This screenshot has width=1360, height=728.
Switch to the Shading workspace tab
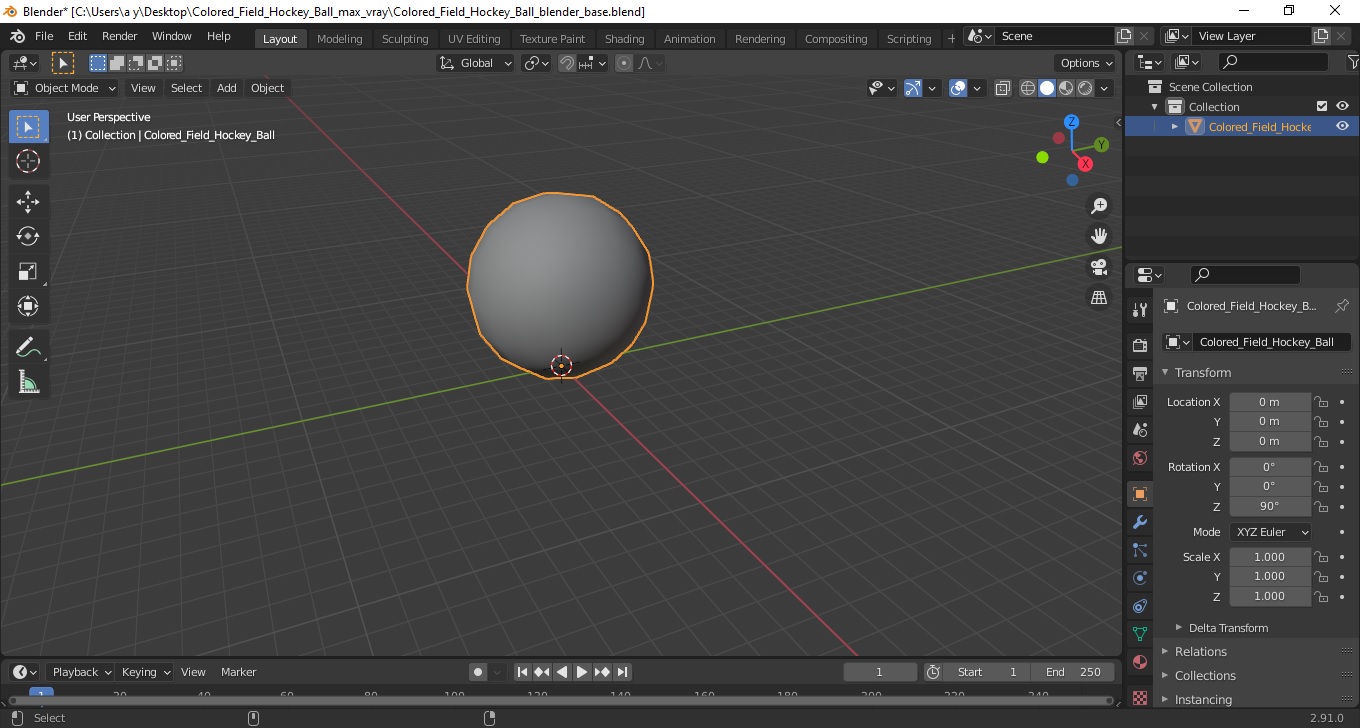pyautogui.click(x=625, y=39)
